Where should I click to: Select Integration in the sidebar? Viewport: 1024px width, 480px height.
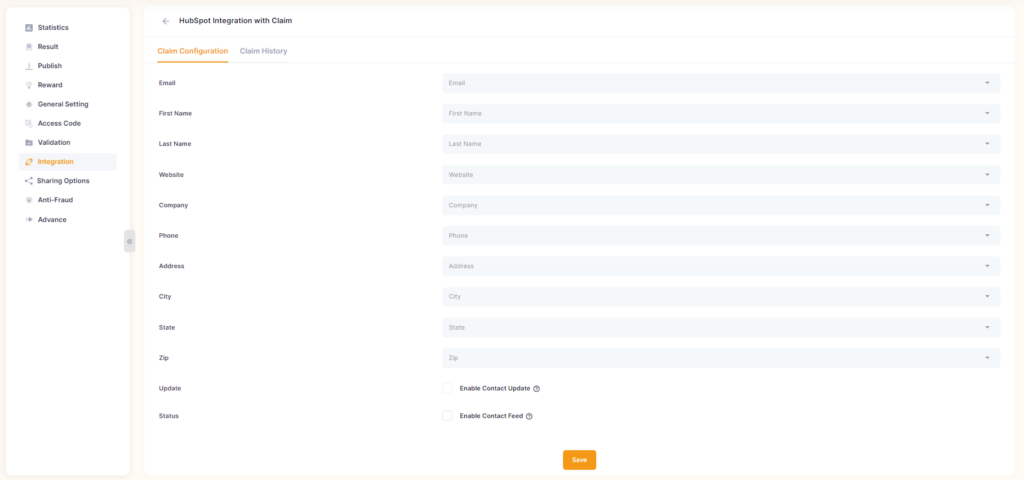67,162
